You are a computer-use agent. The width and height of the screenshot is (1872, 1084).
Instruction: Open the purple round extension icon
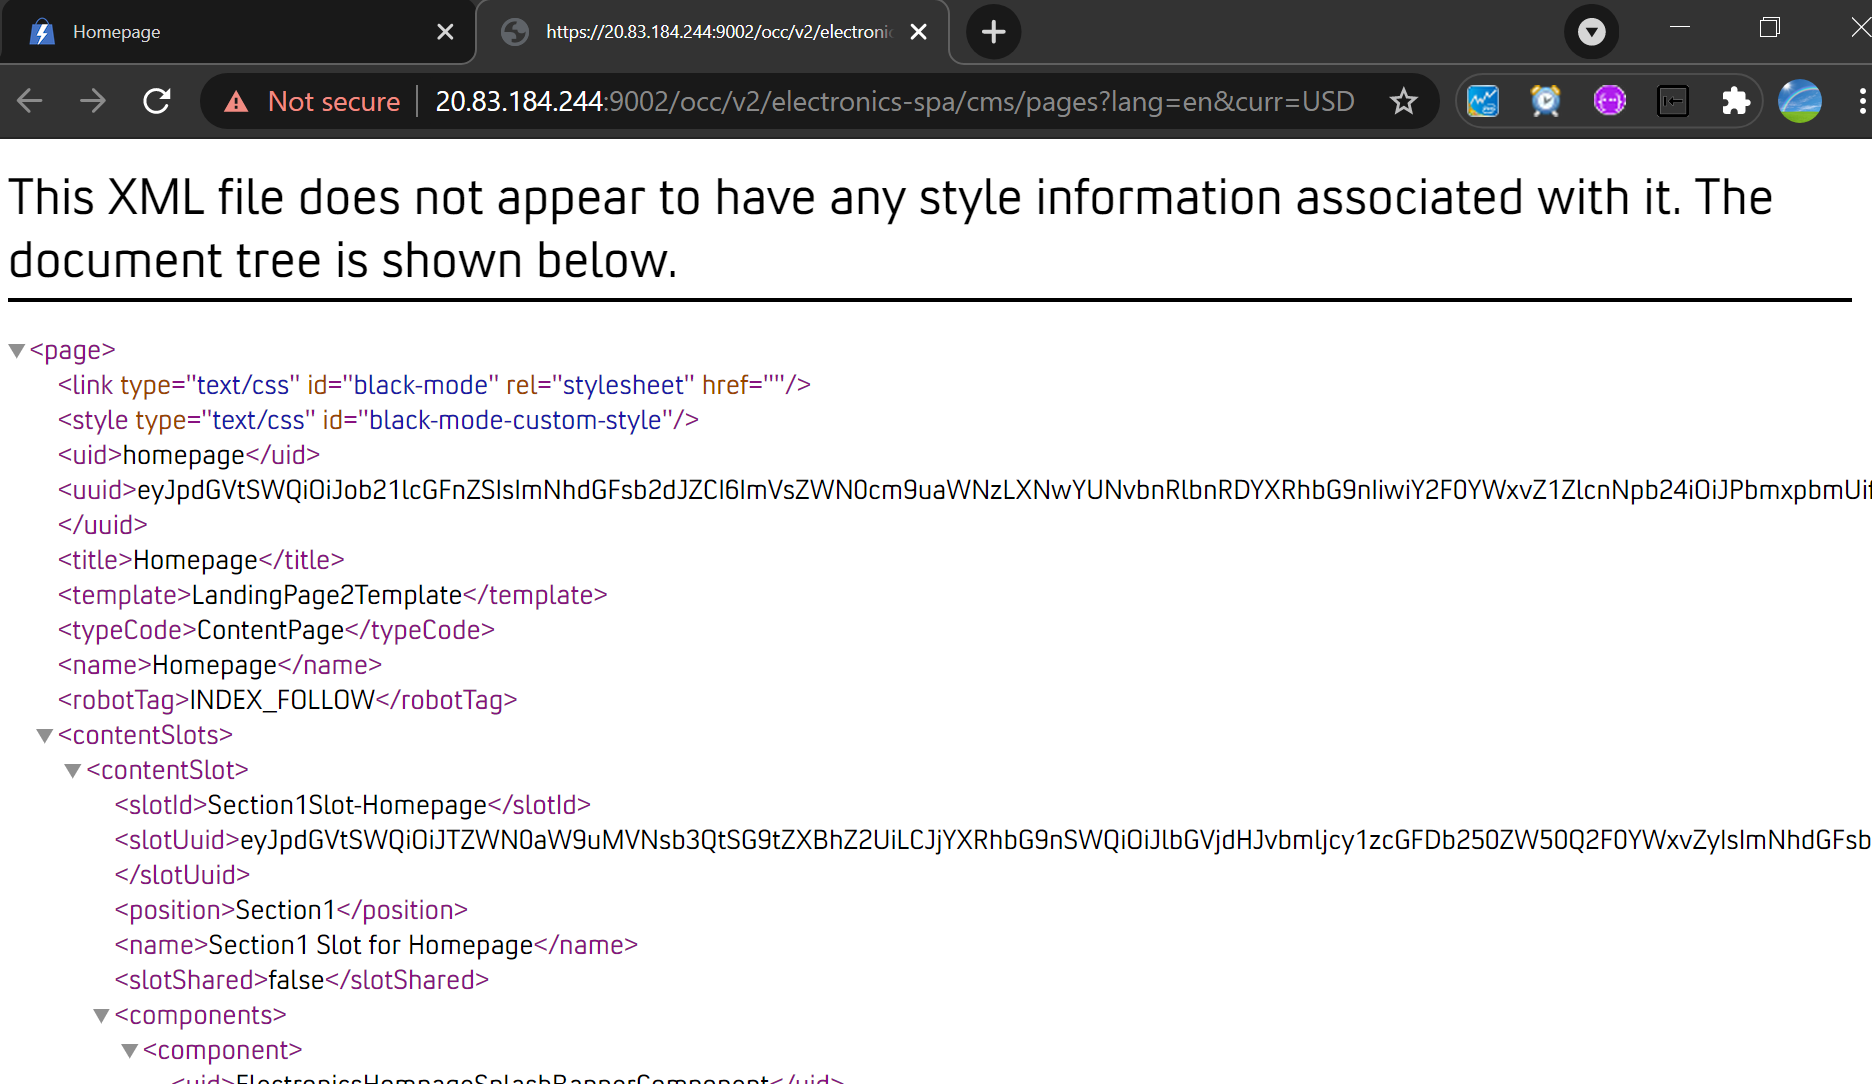1610,101
